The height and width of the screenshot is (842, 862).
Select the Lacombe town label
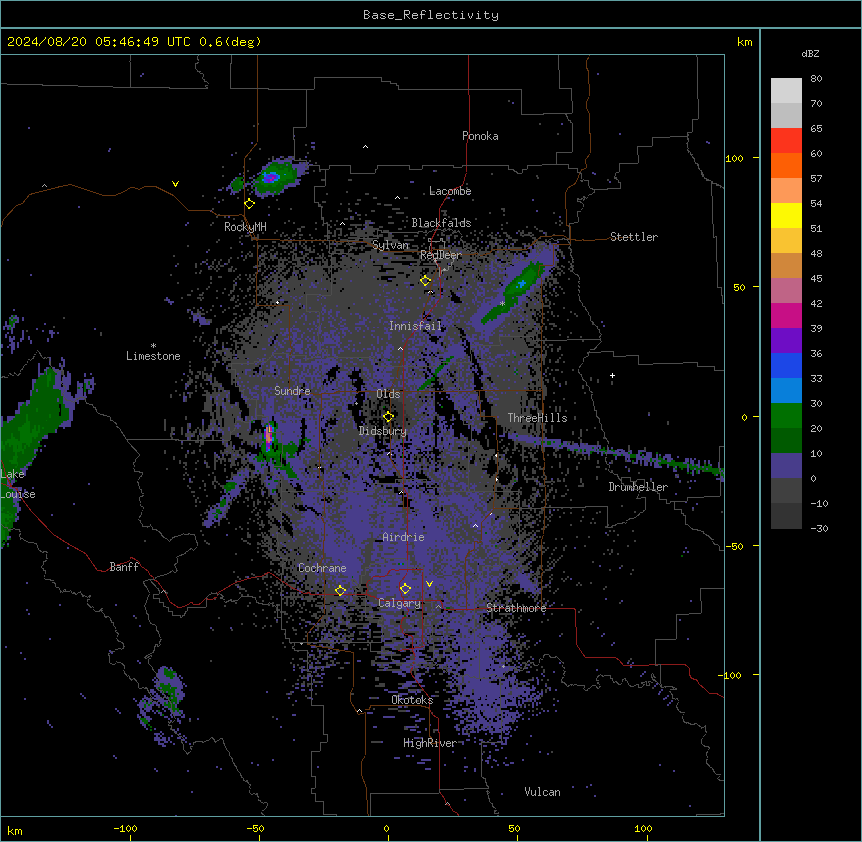click(x=450, y=191)
